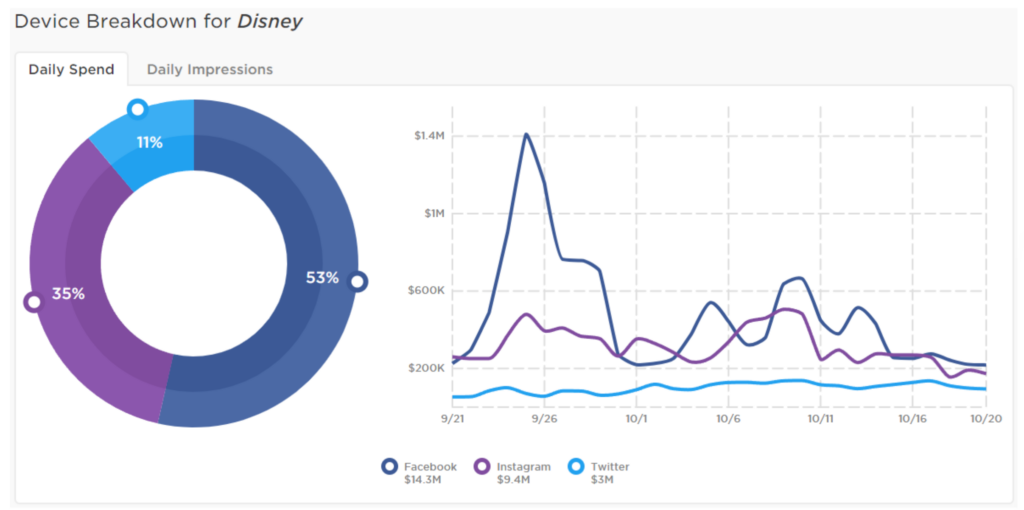Screen dimensions: 1024x510
Task: Click the dark blue marker on donut edge
Action: [357, 281]
